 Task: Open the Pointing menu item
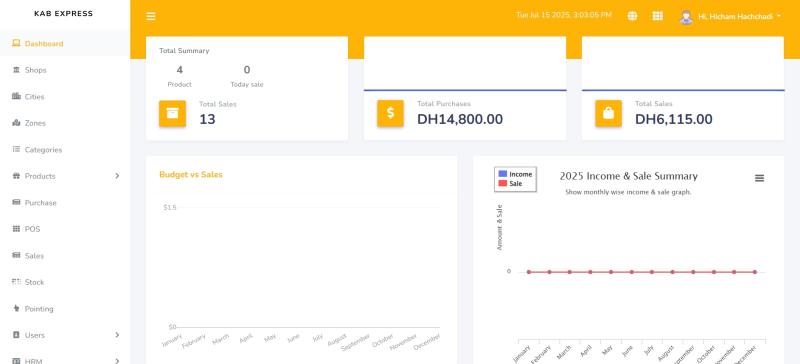[x=65, y=309]
